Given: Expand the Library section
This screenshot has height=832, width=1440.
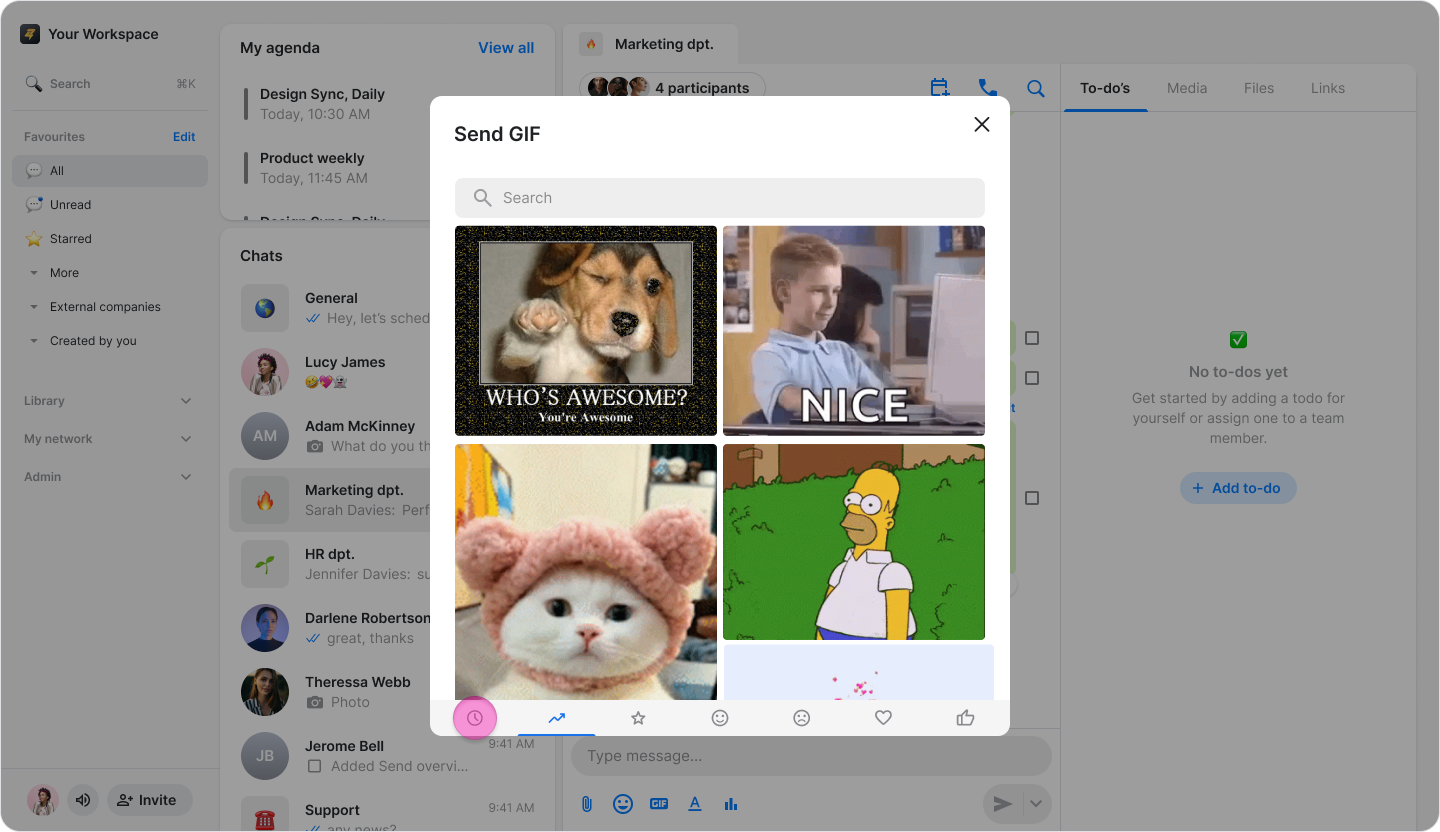Looking at the screenshot, I should [186, 401].
